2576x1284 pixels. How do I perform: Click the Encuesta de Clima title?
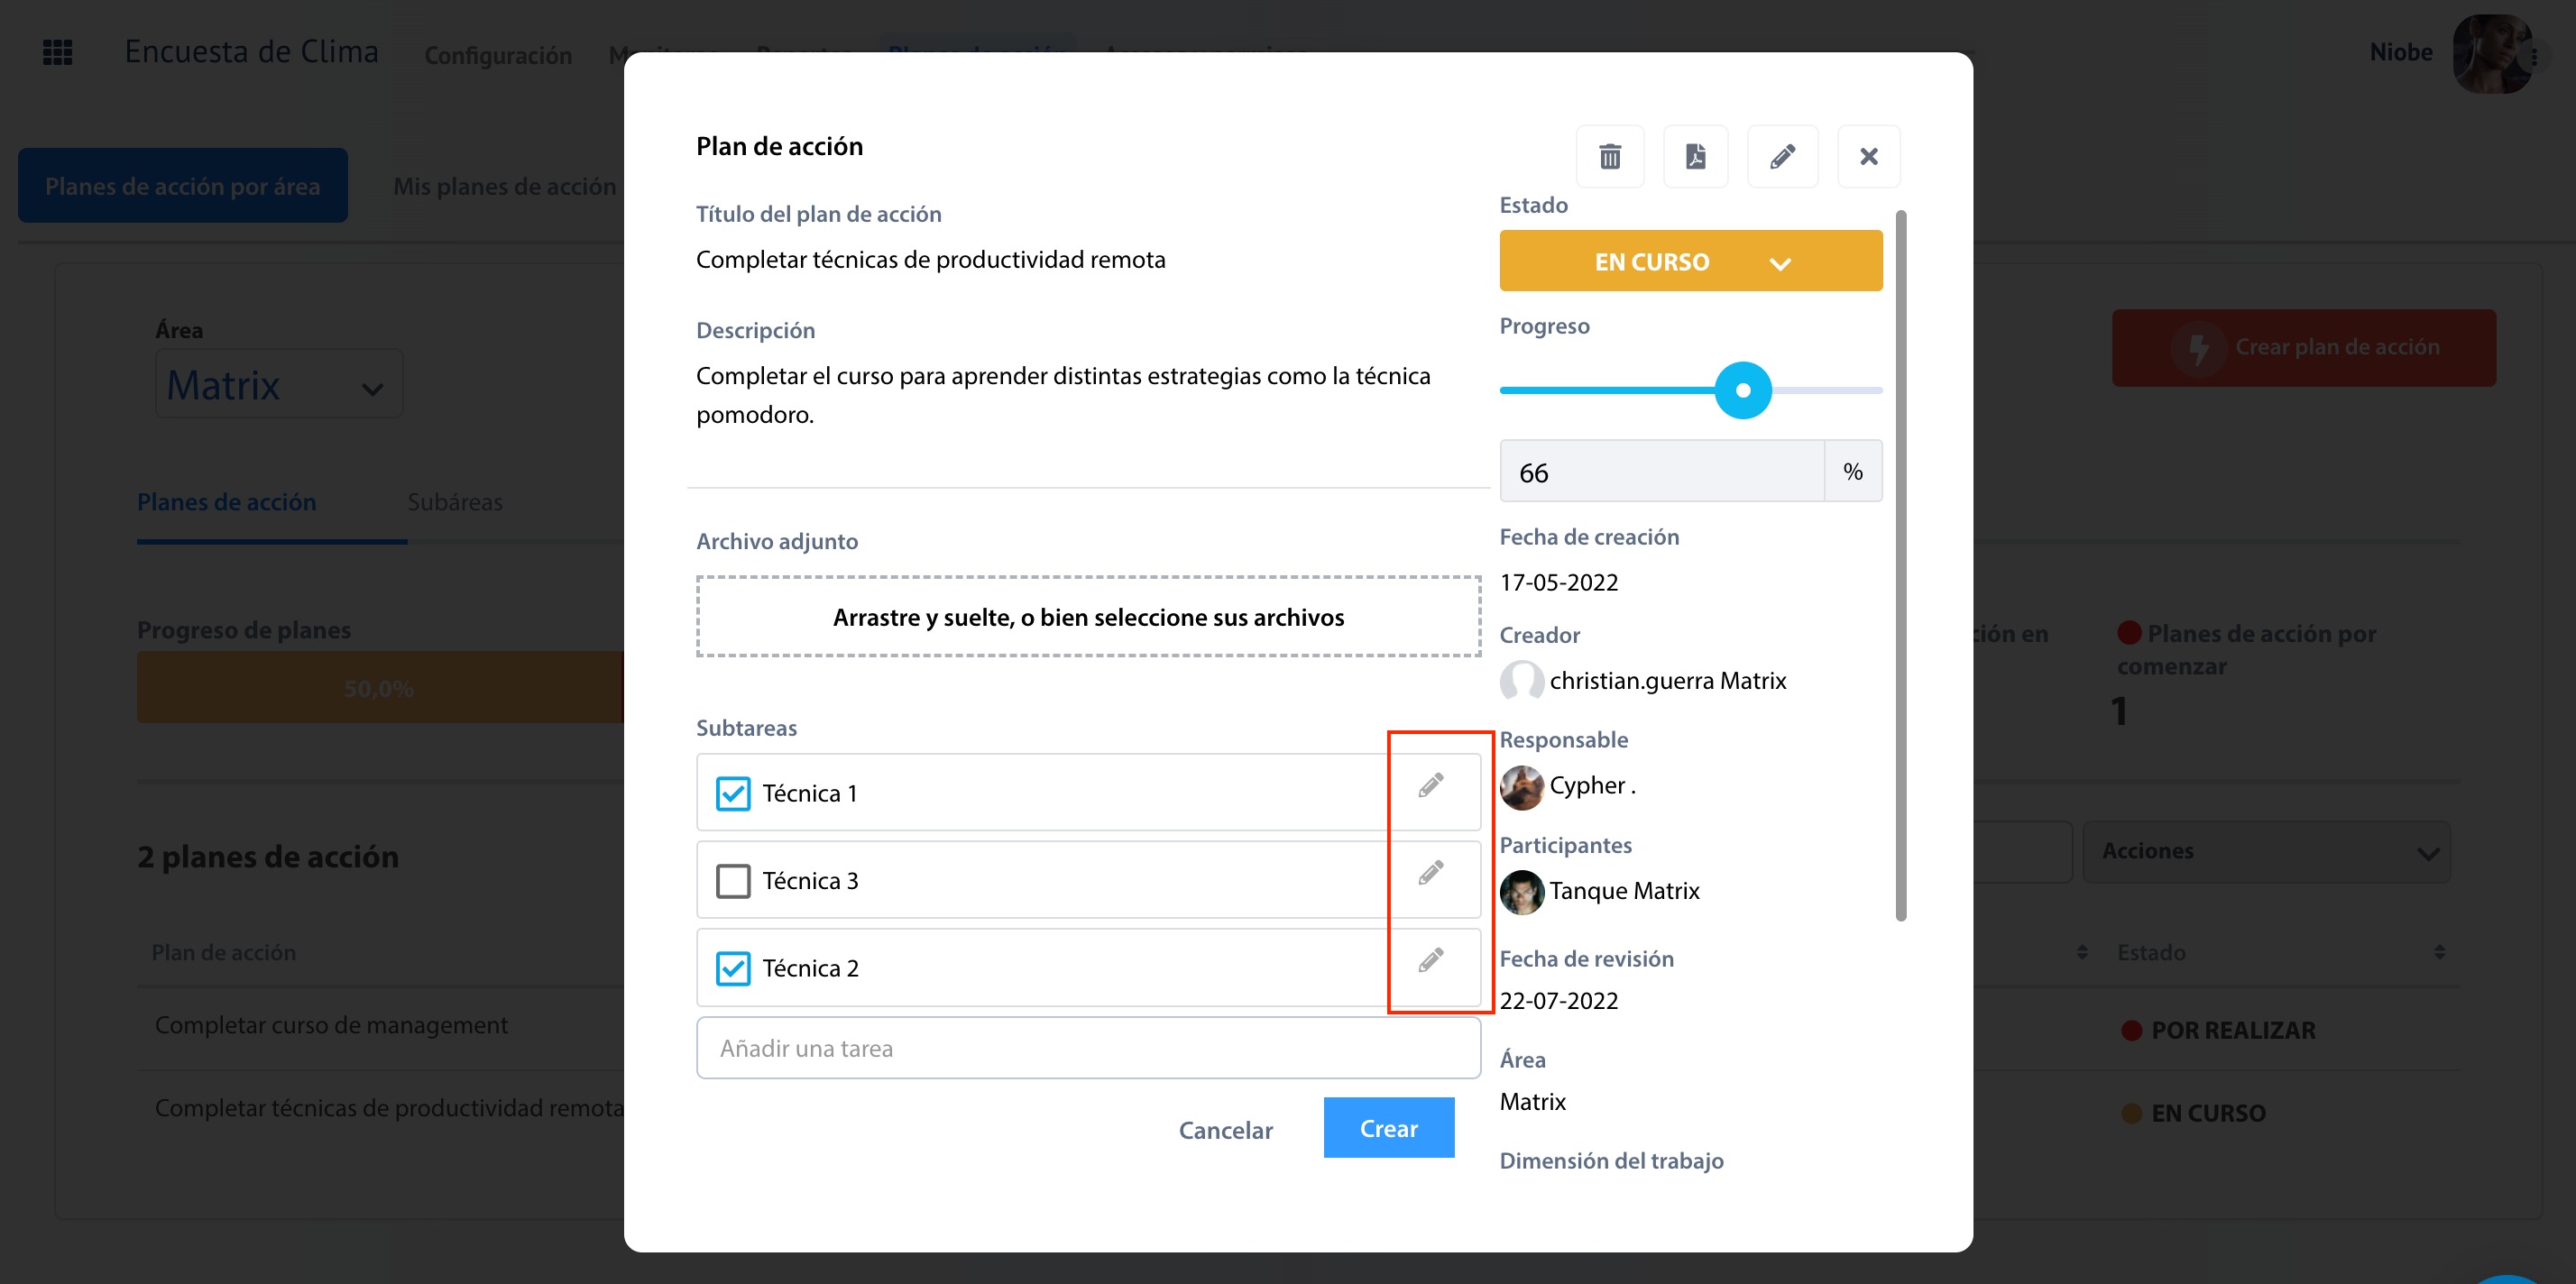click(x=251, y=51)
